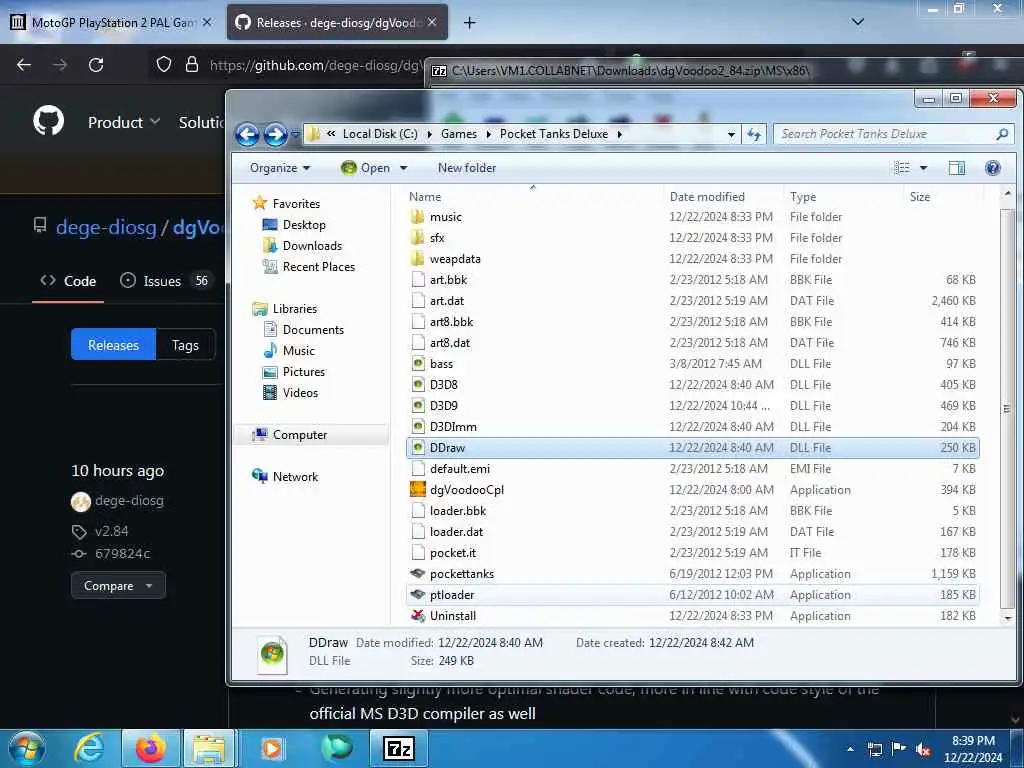Image resolution: width=1024 pixels, height=768 pixels.
Task: Switch to the 7-Zip taskbar button
Action: pos(399,748)
